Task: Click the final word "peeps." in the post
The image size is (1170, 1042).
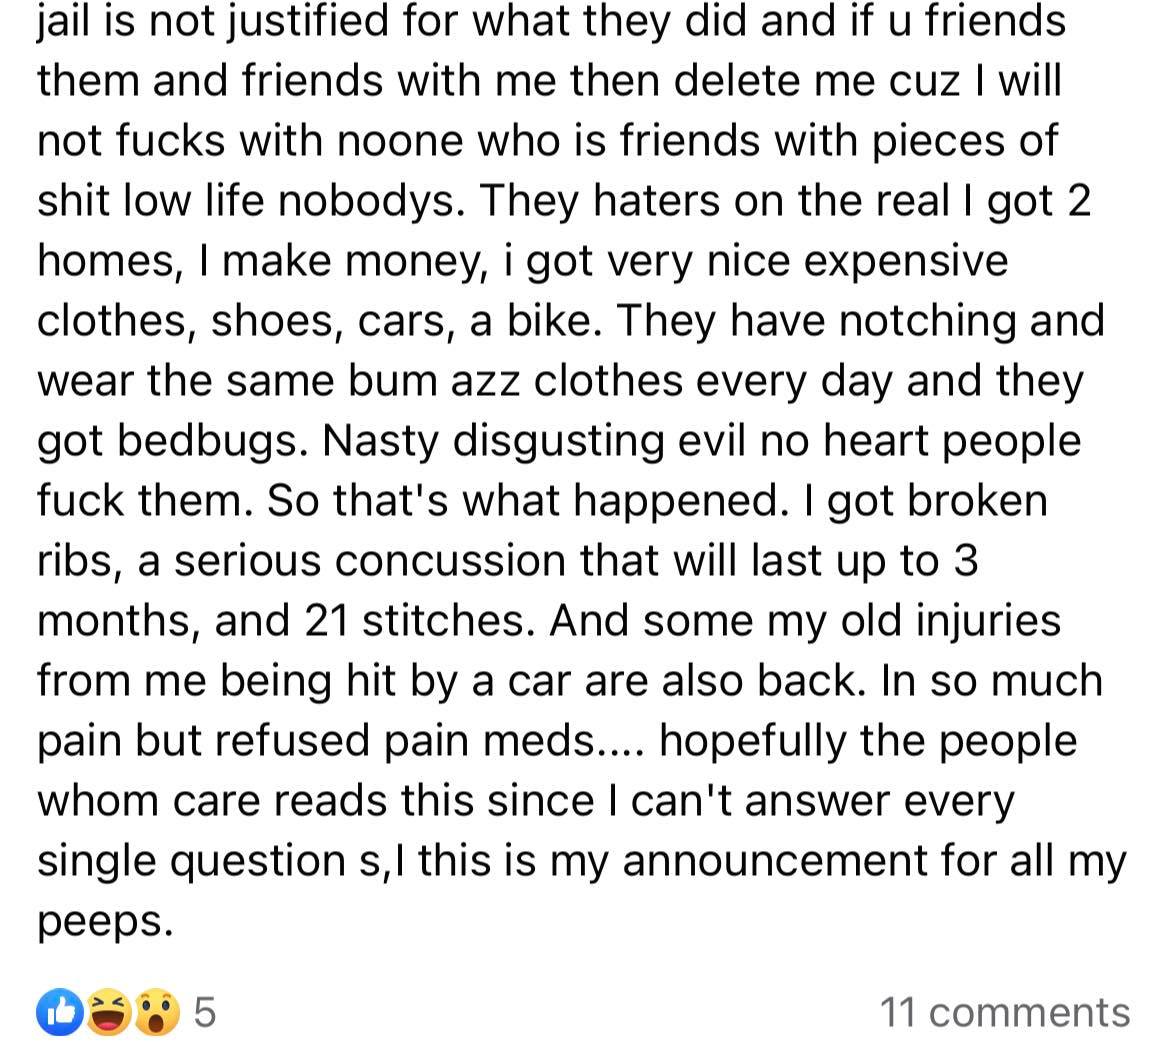Action: pos(99,922)
